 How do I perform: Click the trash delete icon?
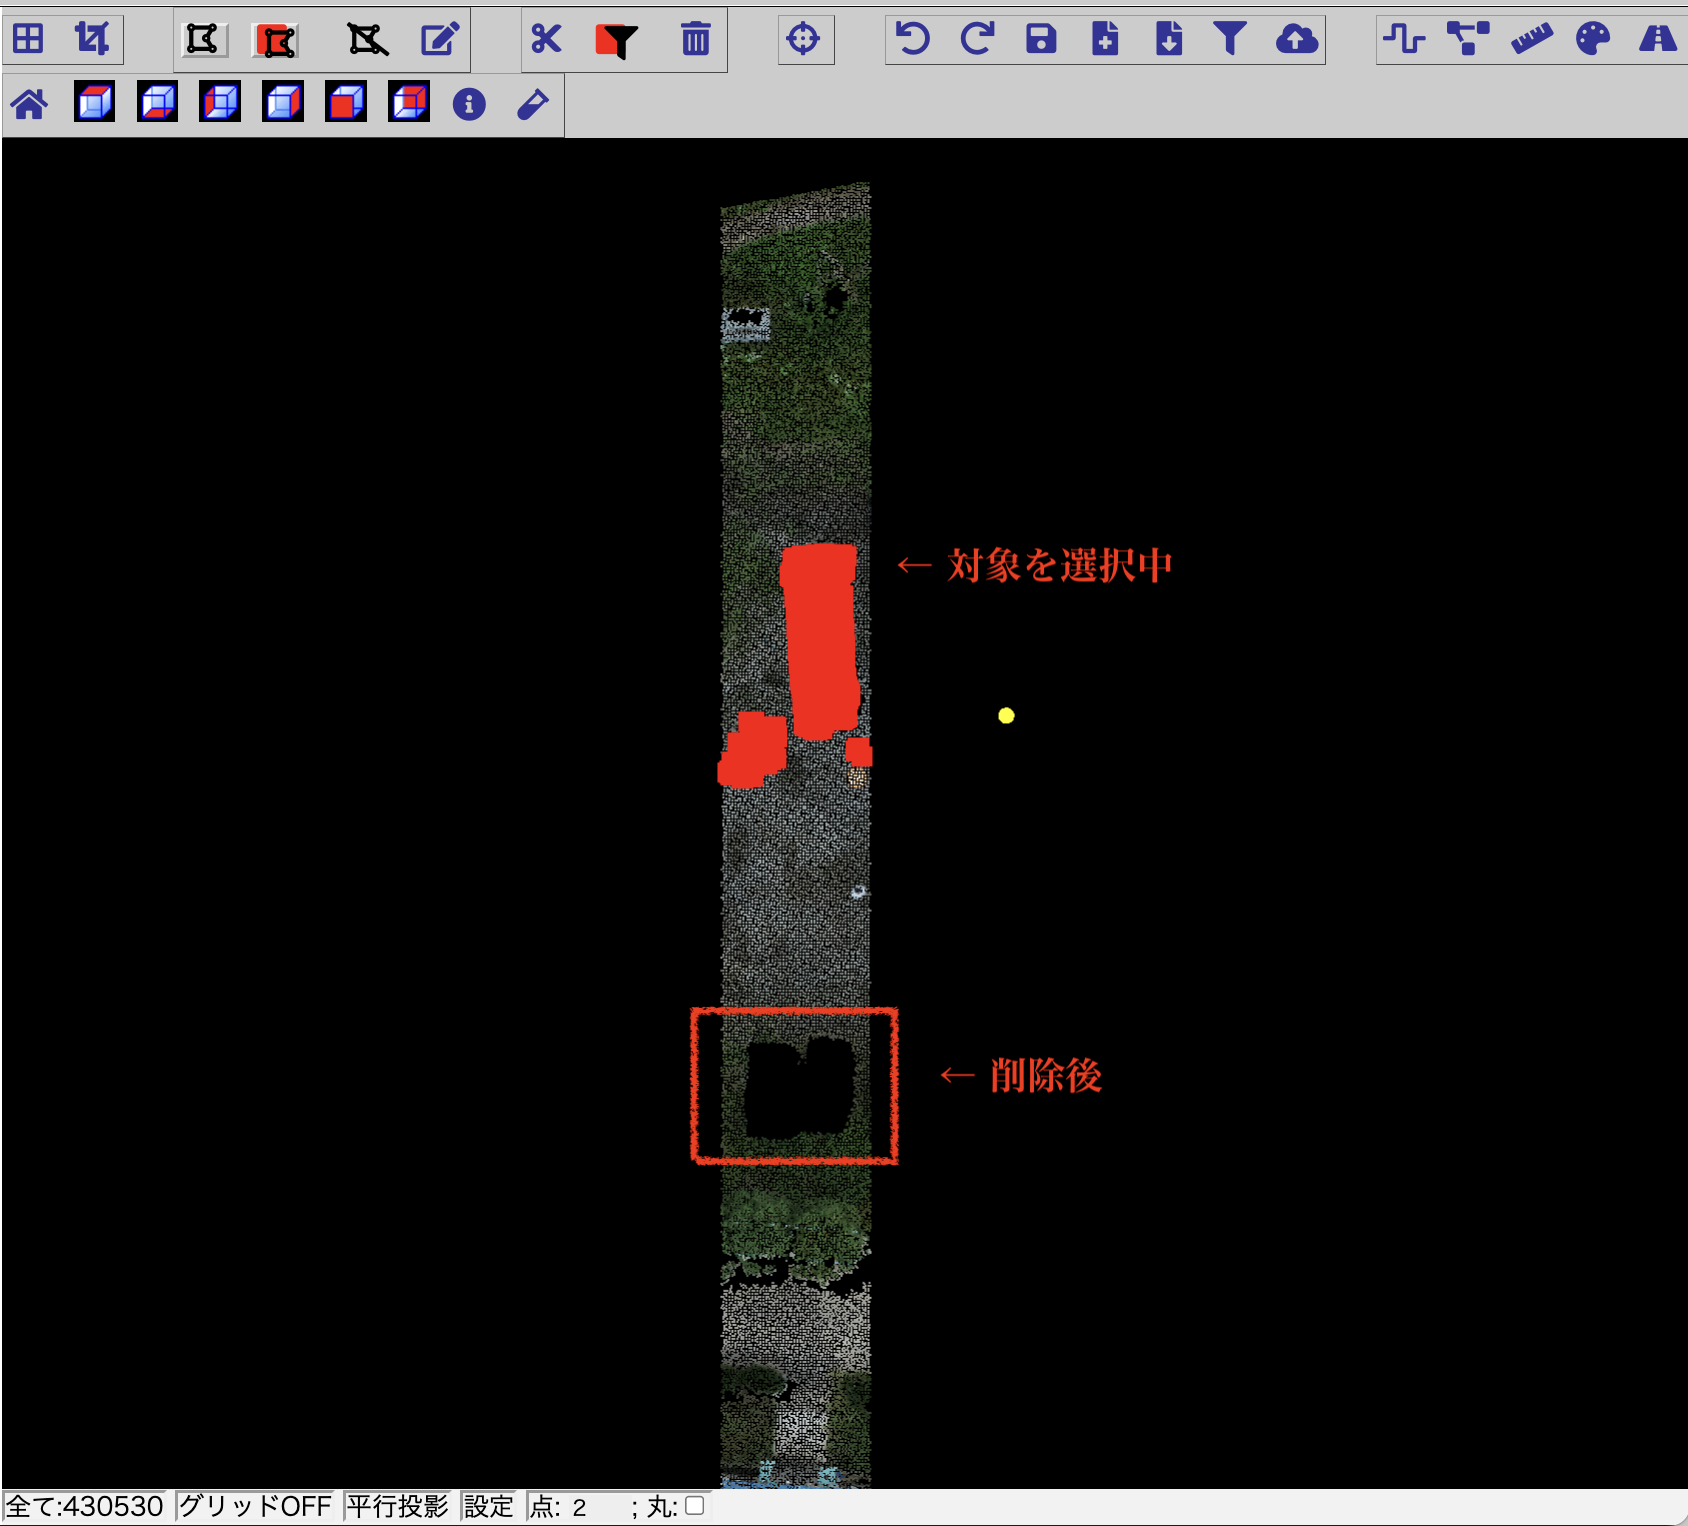695,40
